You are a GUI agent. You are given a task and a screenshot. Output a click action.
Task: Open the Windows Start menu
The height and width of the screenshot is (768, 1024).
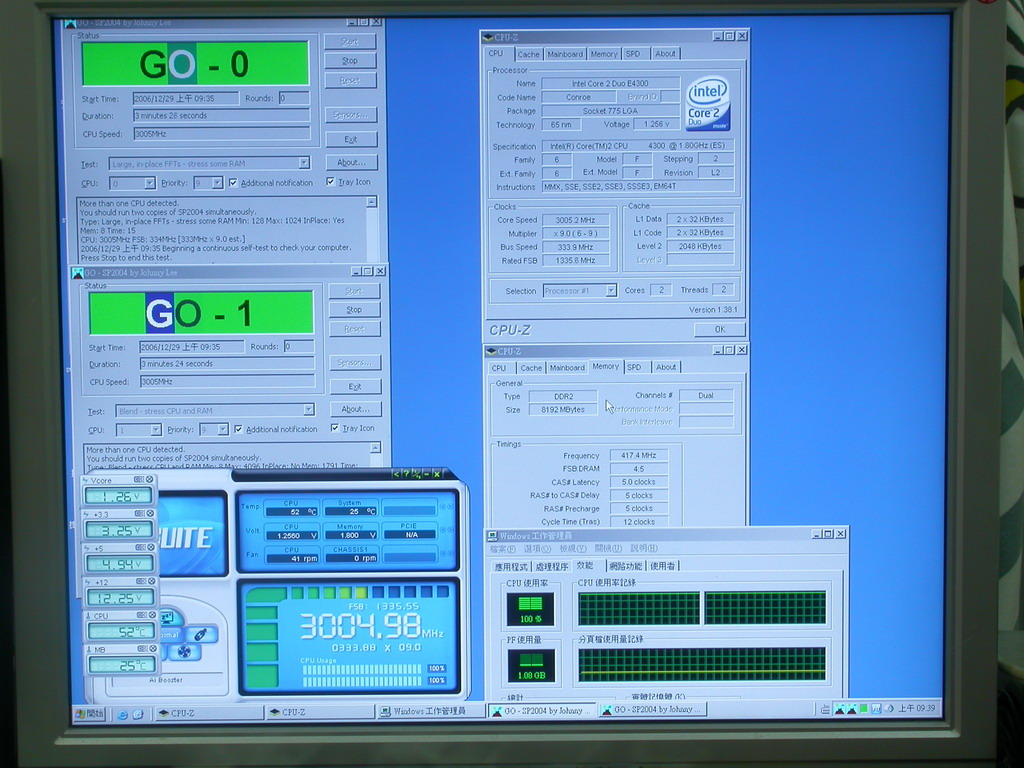pos(89,713)
